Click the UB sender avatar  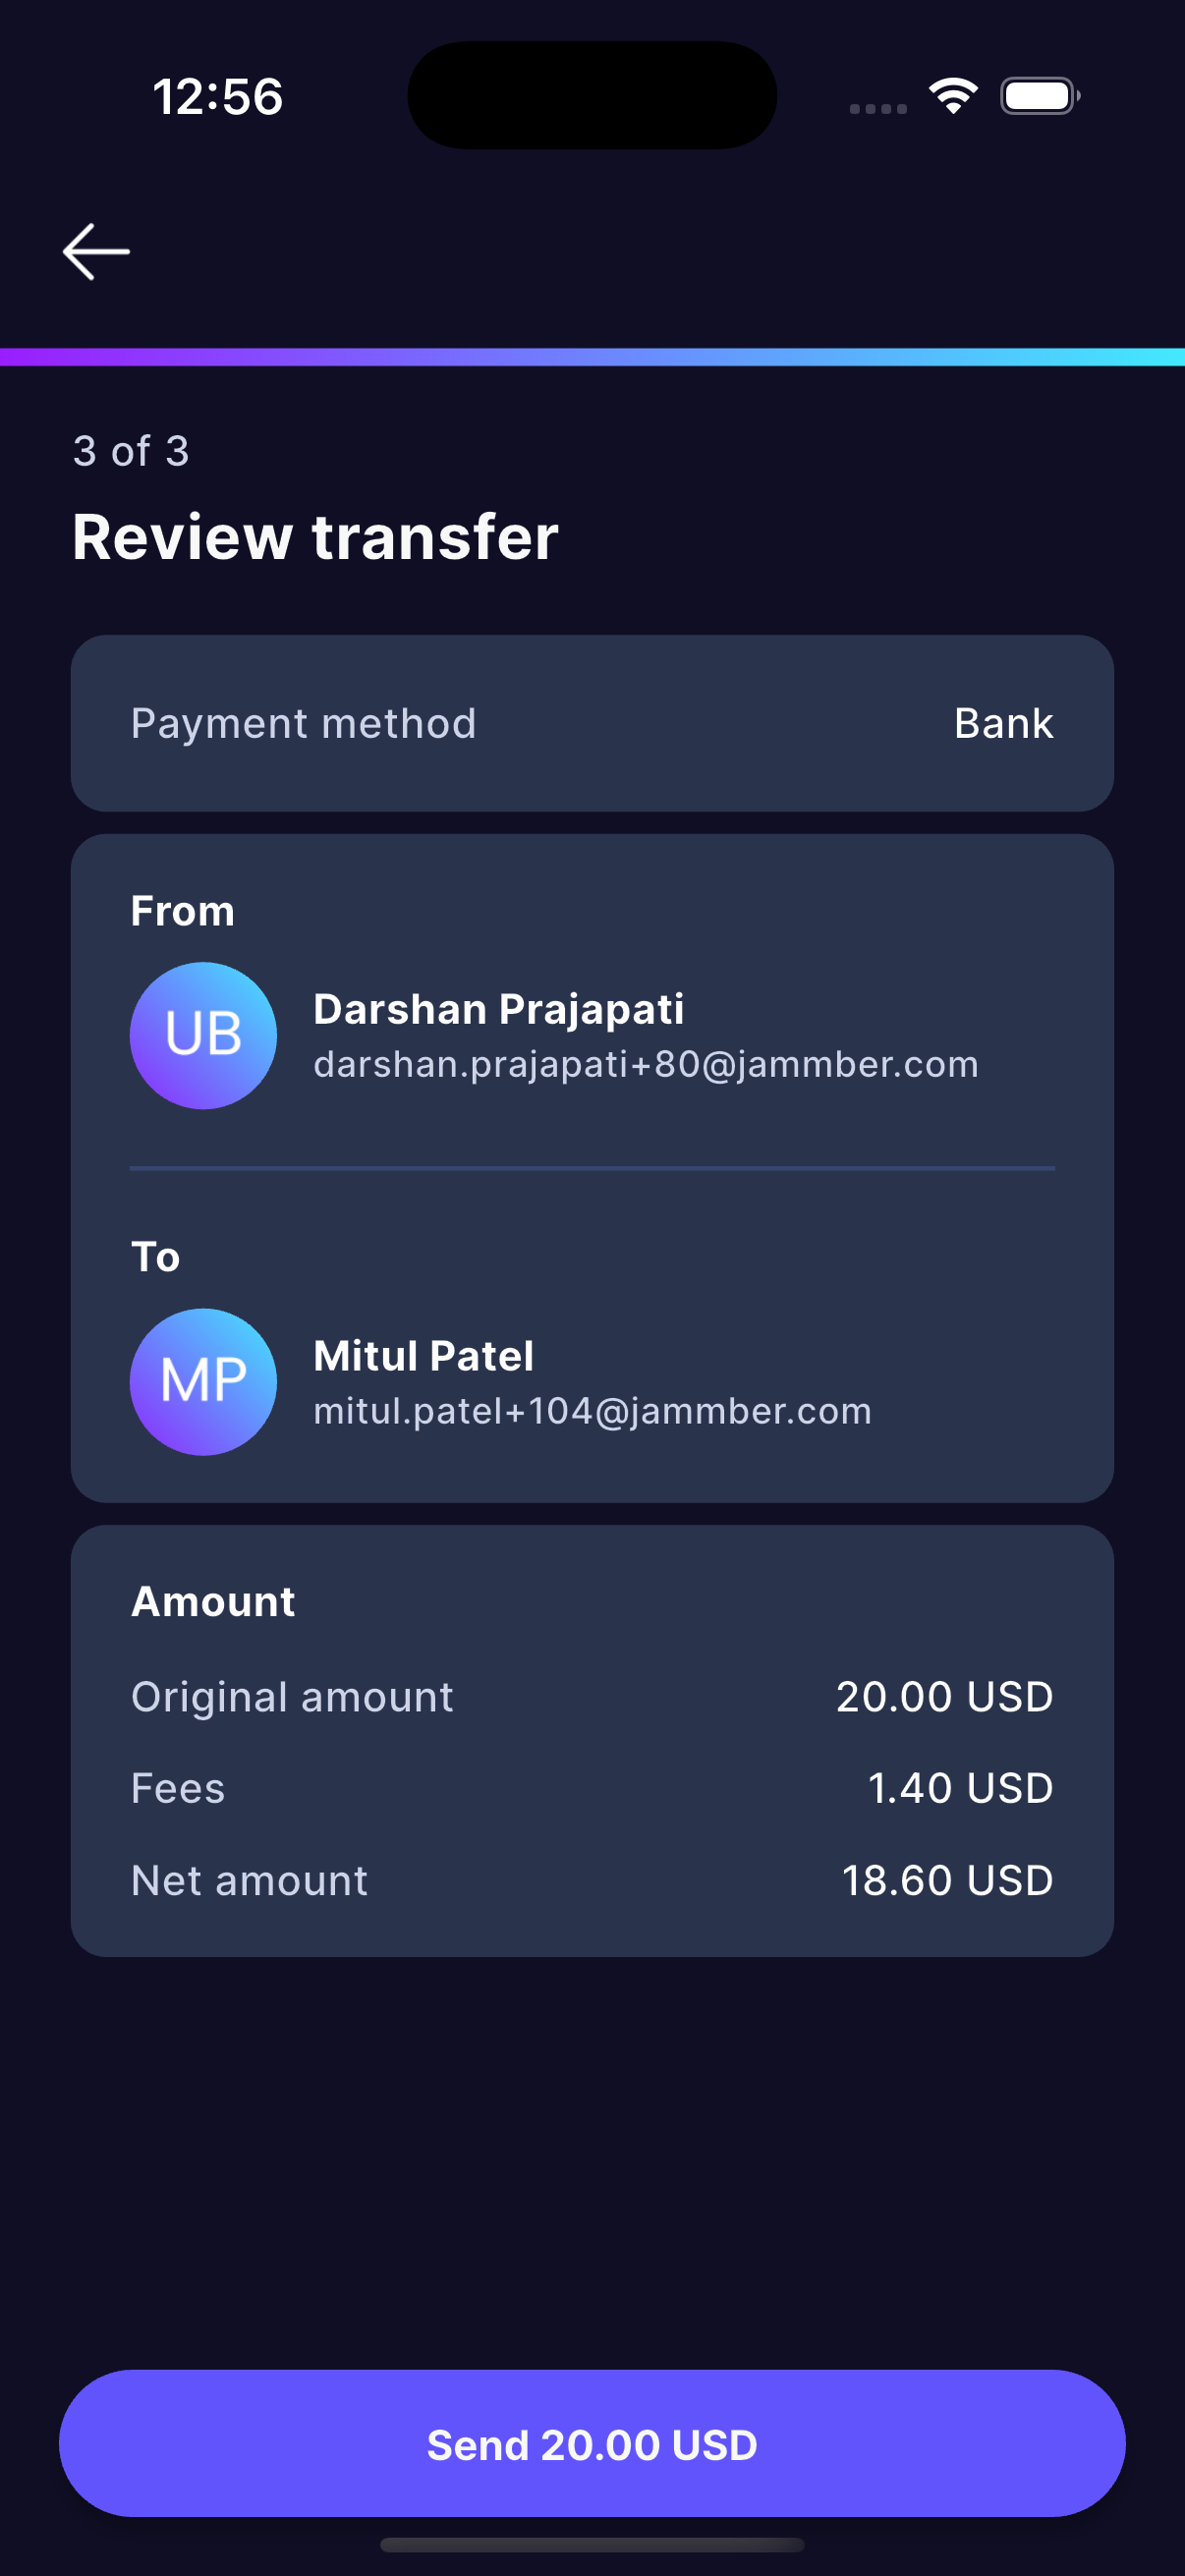(x=203, y=1035)
